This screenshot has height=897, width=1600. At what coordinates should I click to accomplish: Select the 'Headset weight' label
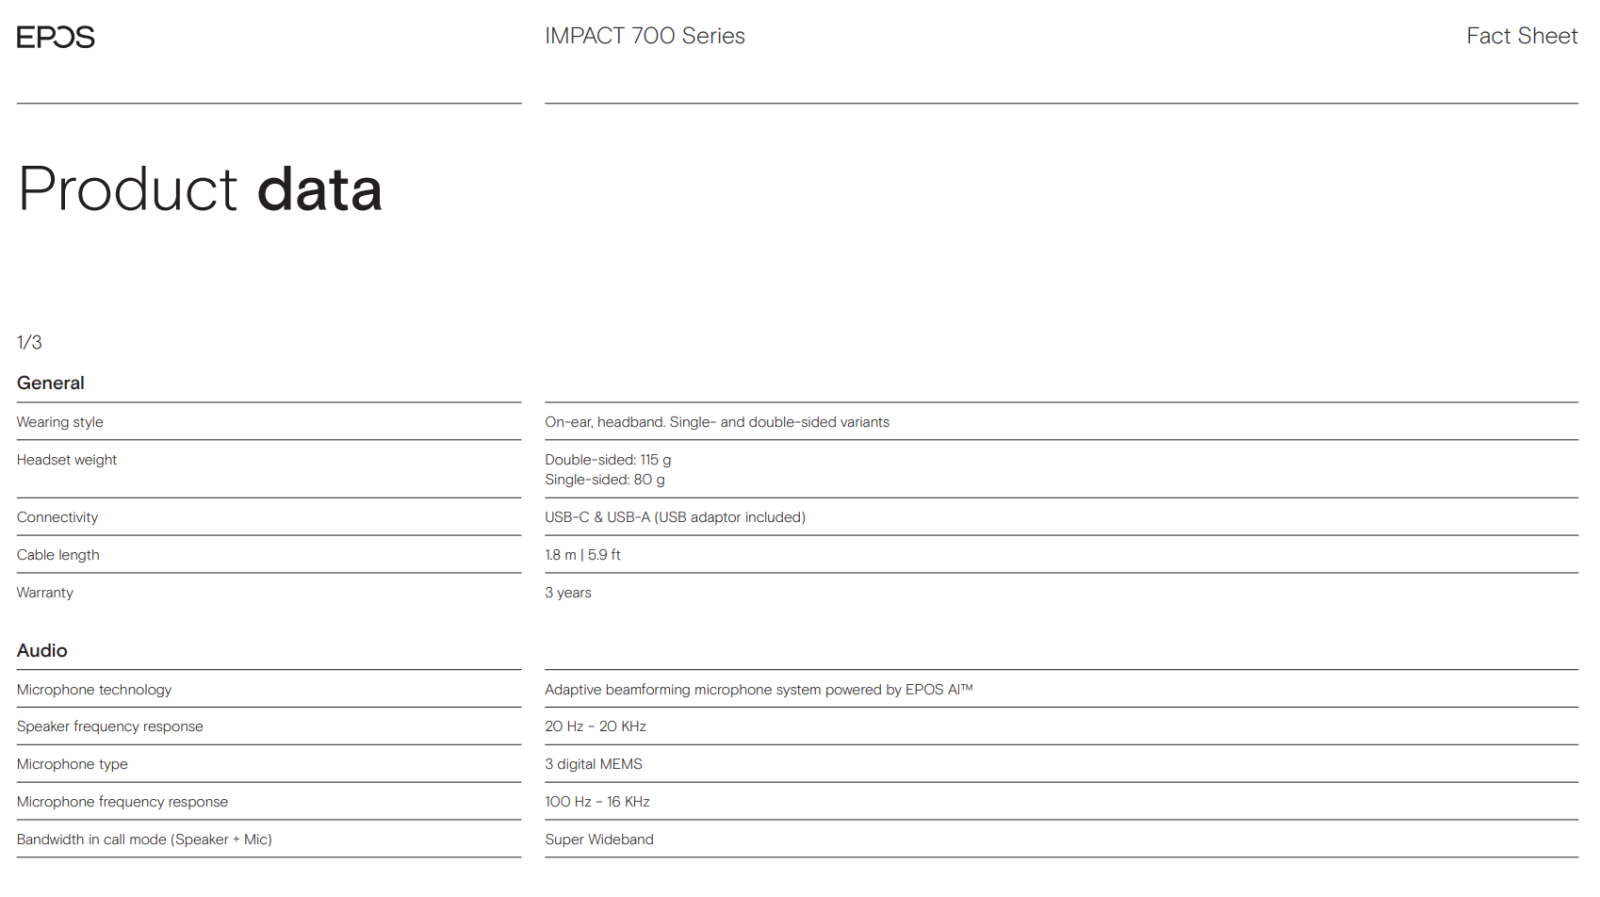coord(66,460)
